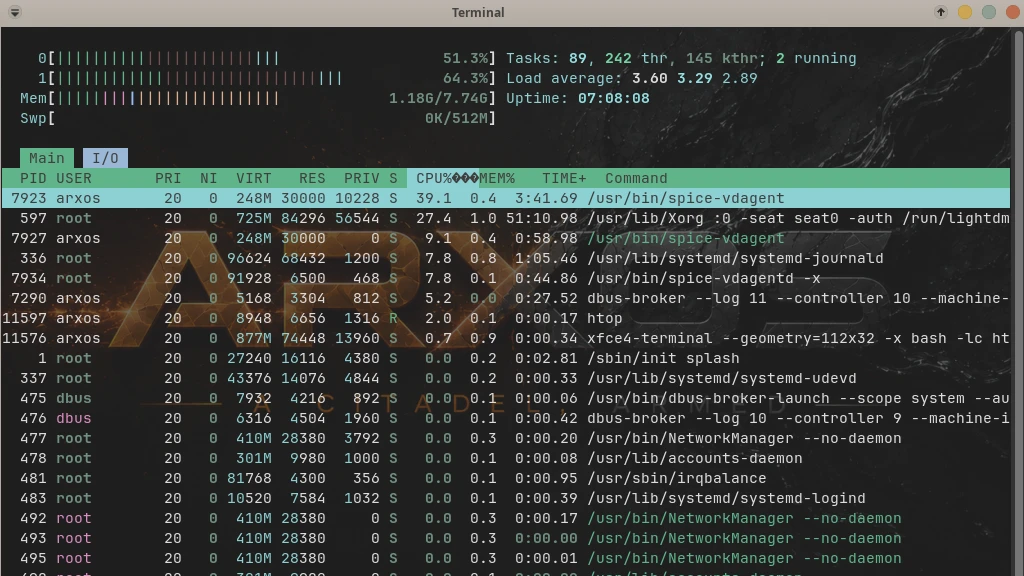Select the xfce4-terminal process row
Viewport: 1024px width, 576px height.
click(505, 338)
